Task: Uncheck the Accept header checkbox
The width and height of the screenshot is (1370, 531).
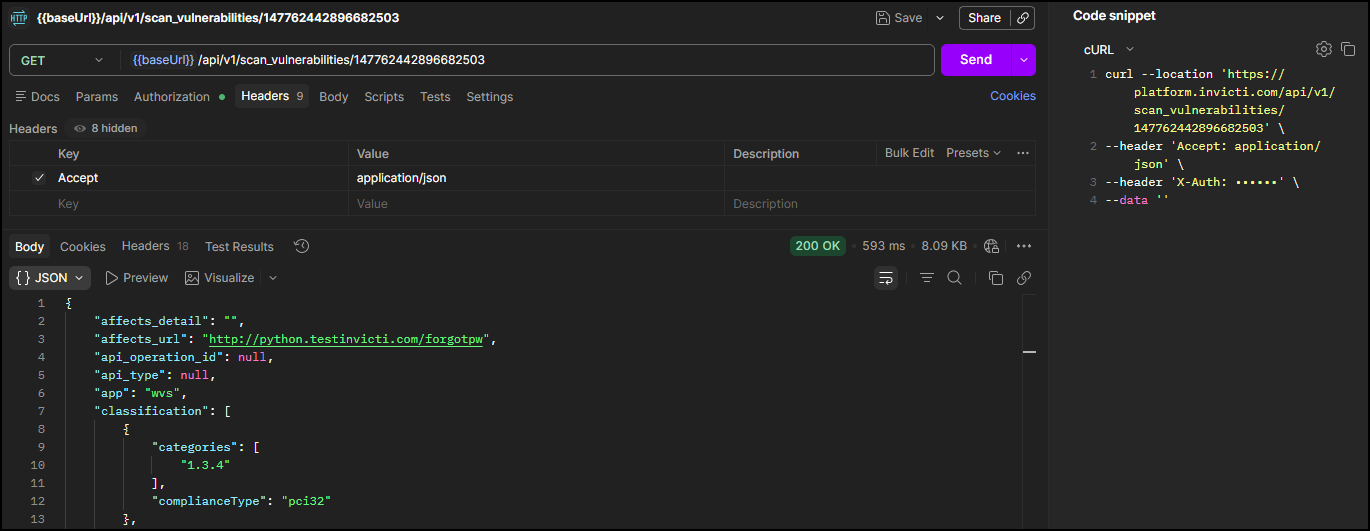Action: pyautogui.click(x=39, y=178)
